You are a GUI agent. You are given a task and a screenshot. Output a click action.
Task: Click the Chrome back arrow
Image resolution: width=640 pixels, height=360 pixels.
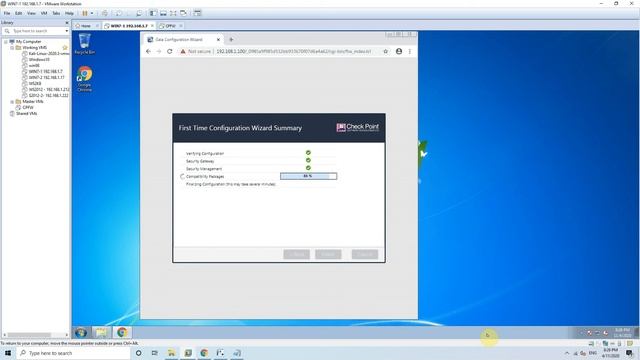(148, 51)
